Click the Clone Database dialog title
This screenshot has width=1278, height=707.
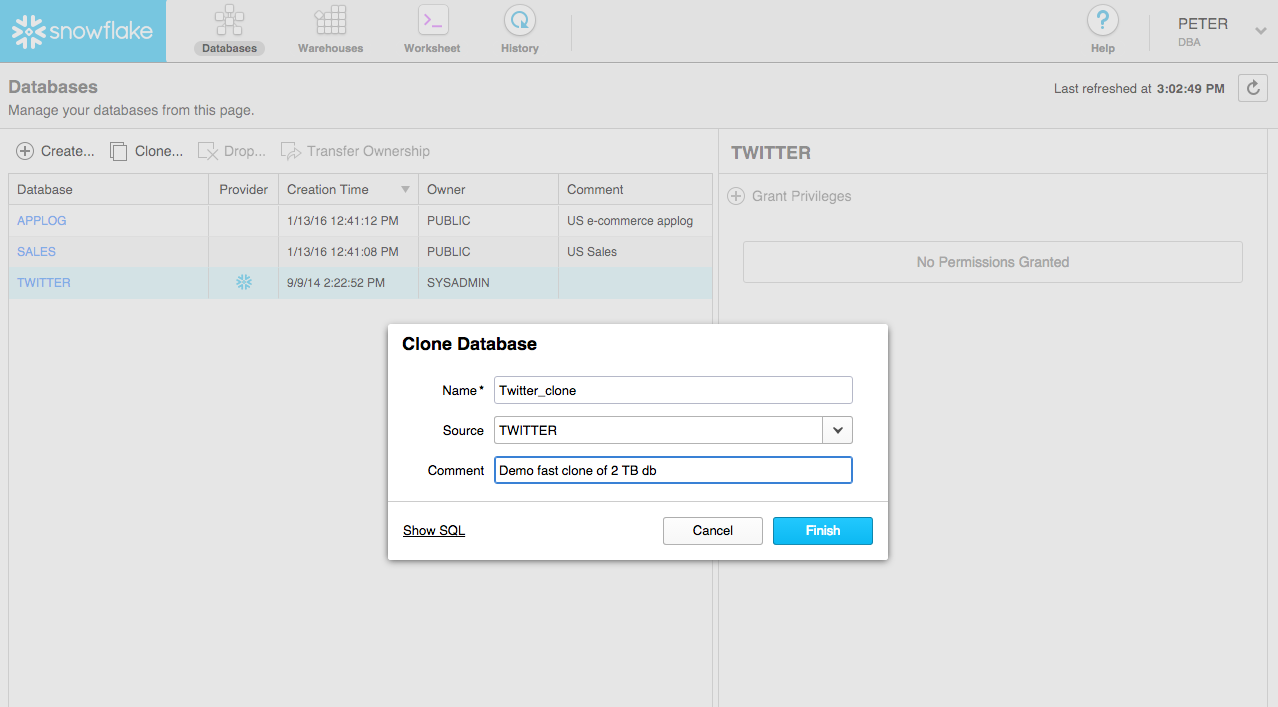pyautogui.click(x=469, y=344)
